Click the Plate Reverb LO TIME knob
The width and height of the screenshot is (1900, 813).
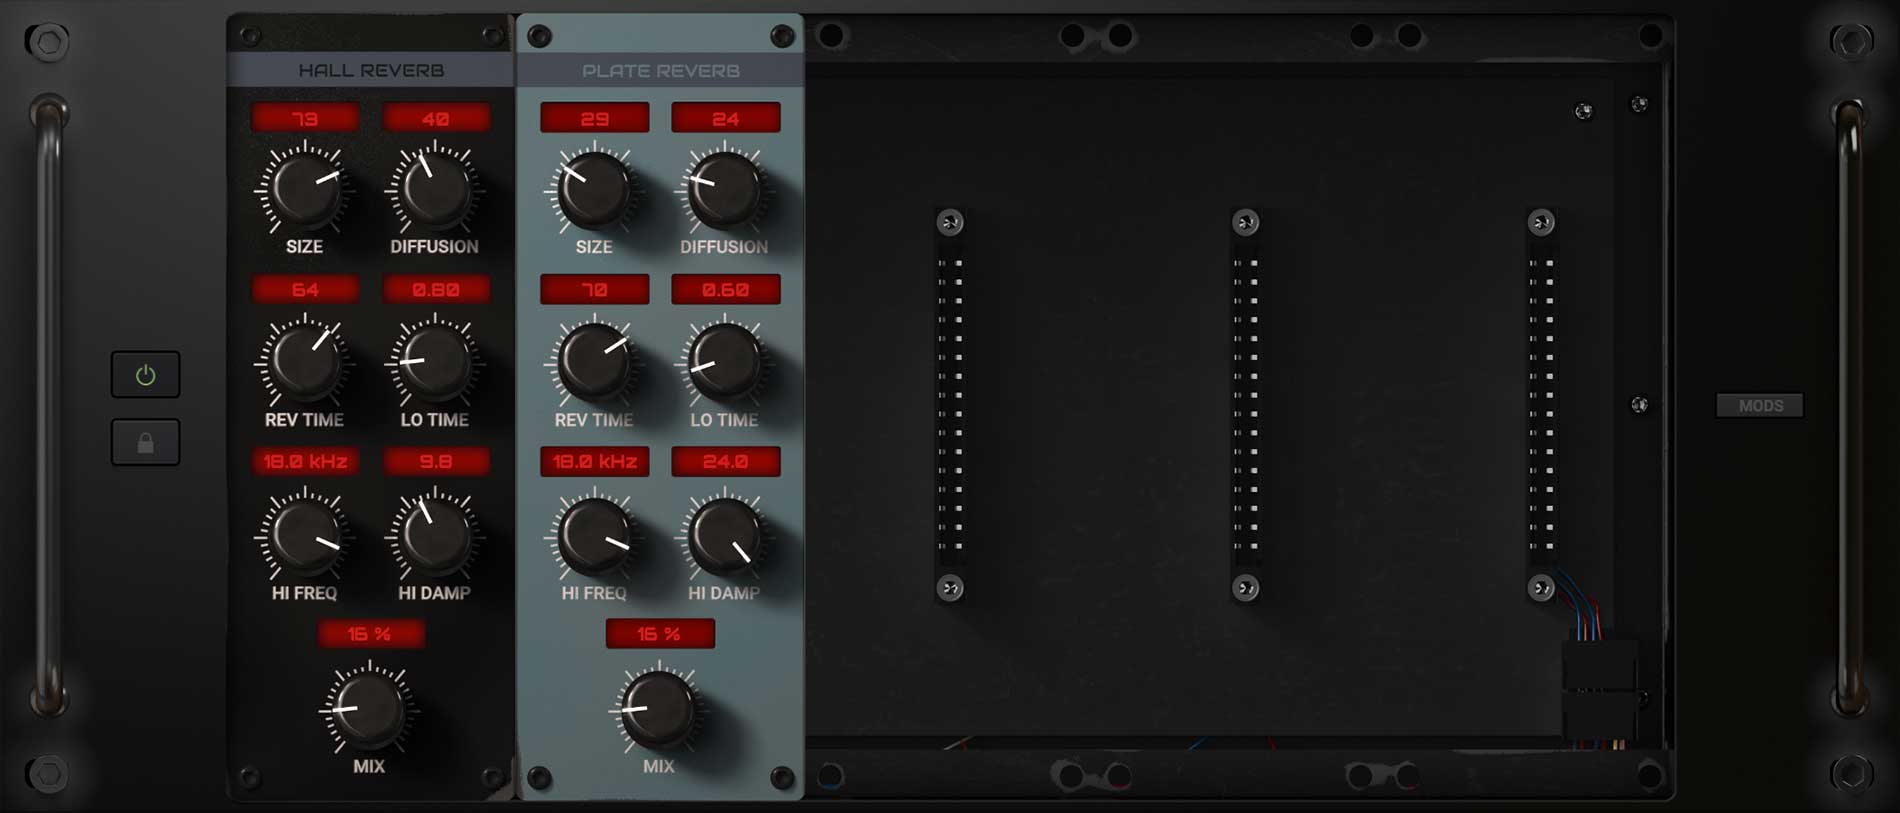click(x=724, y=362)
